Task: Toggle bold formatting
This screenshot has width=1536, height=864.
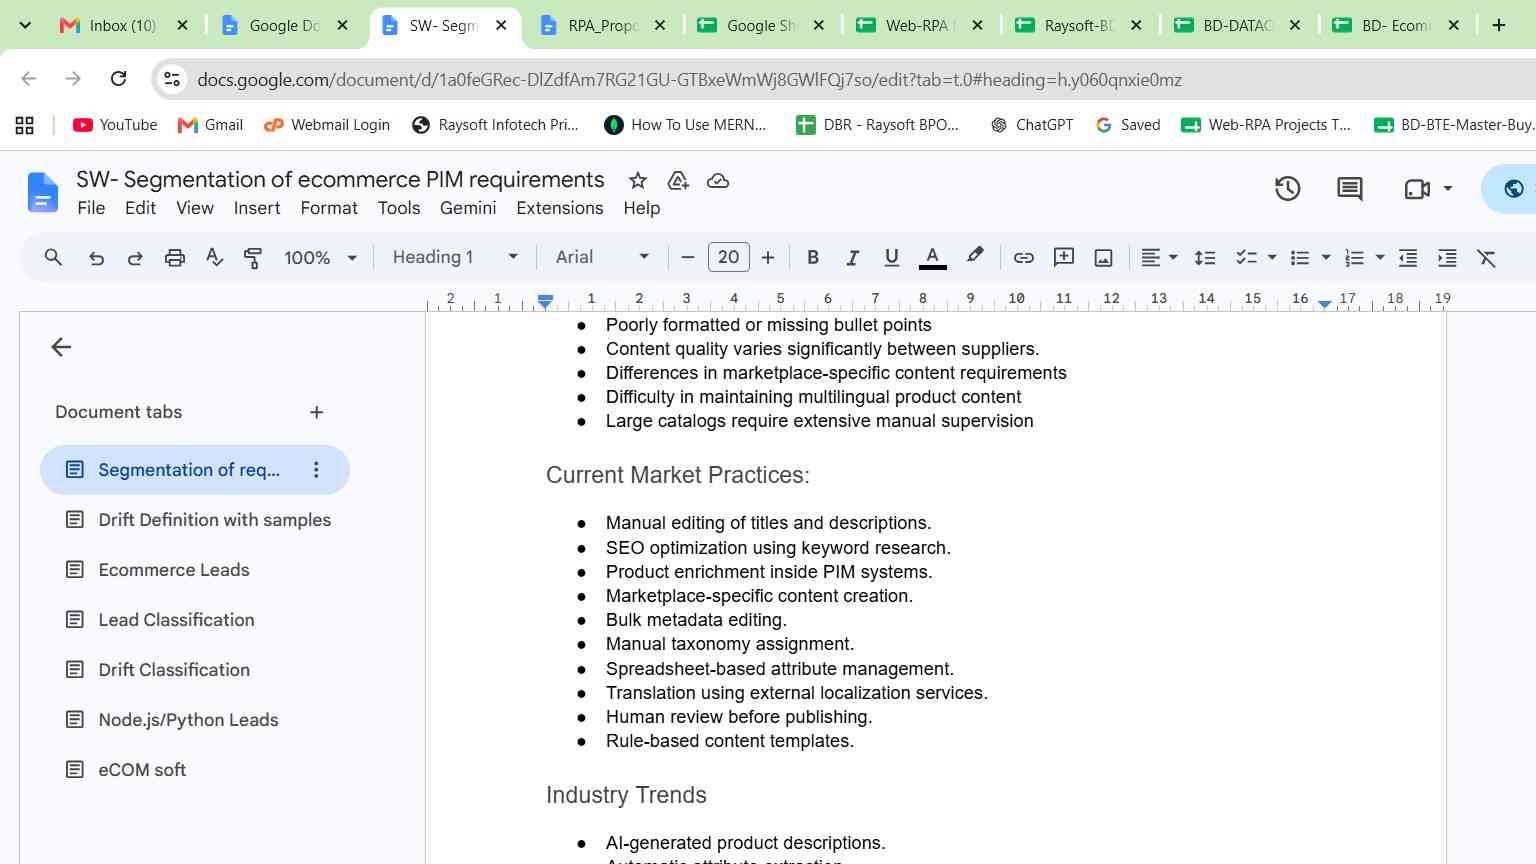Action: [813, 258]
